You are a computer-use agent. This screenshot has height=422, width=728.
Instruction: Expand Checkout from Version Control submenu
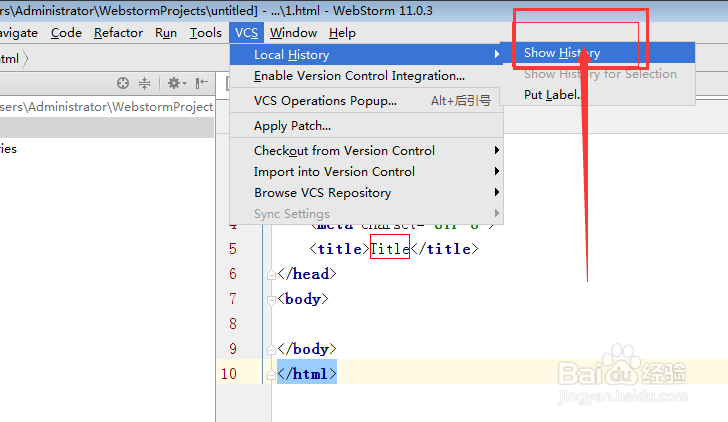[366, 151]
